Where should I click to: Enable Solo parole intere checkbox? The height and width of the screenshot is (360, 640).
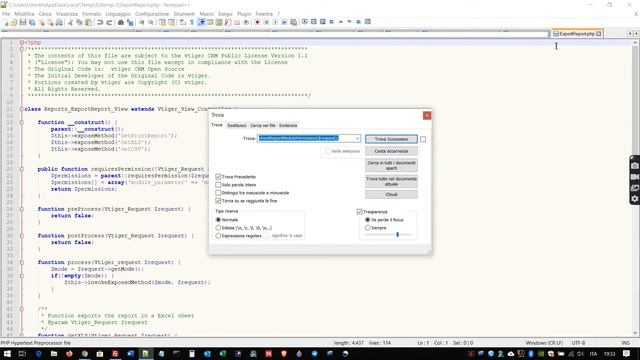click(x=218, y=185)
